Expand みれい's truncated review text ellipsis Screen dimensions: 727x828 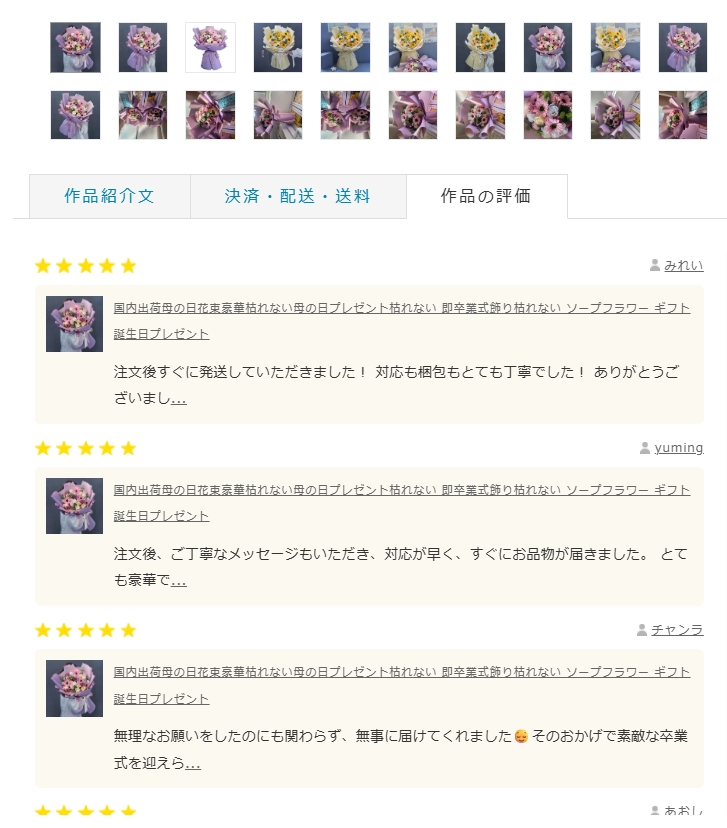(178, 399)
